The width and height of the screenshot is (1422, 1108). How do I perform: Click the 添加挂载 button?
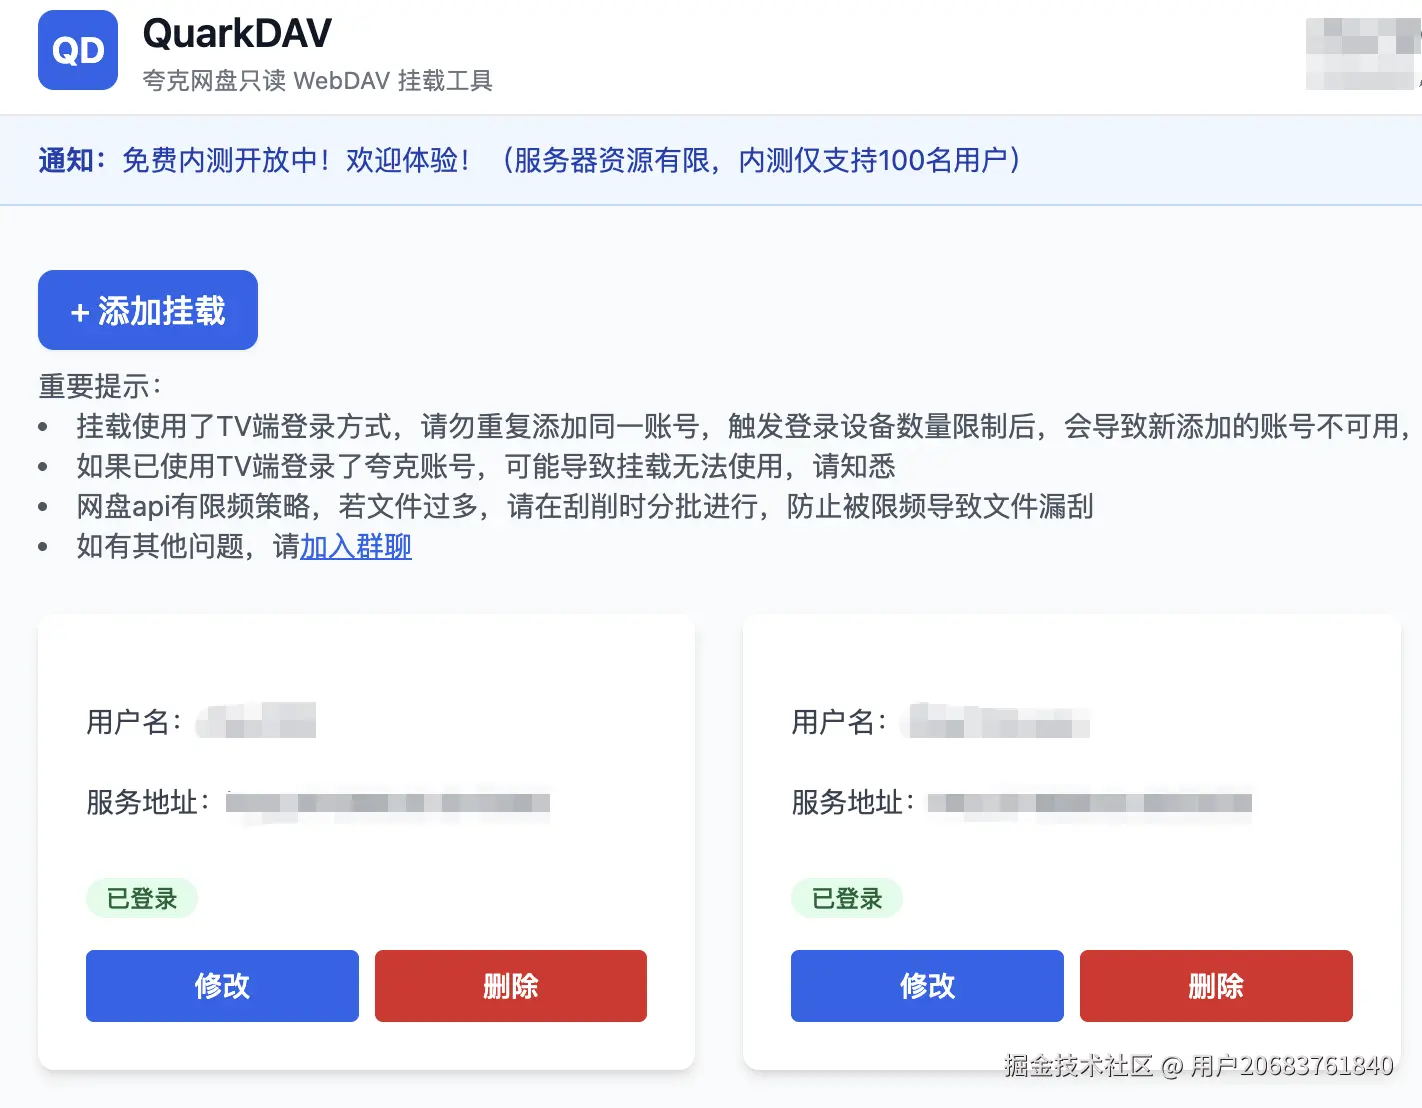click(x=147, y=310)
